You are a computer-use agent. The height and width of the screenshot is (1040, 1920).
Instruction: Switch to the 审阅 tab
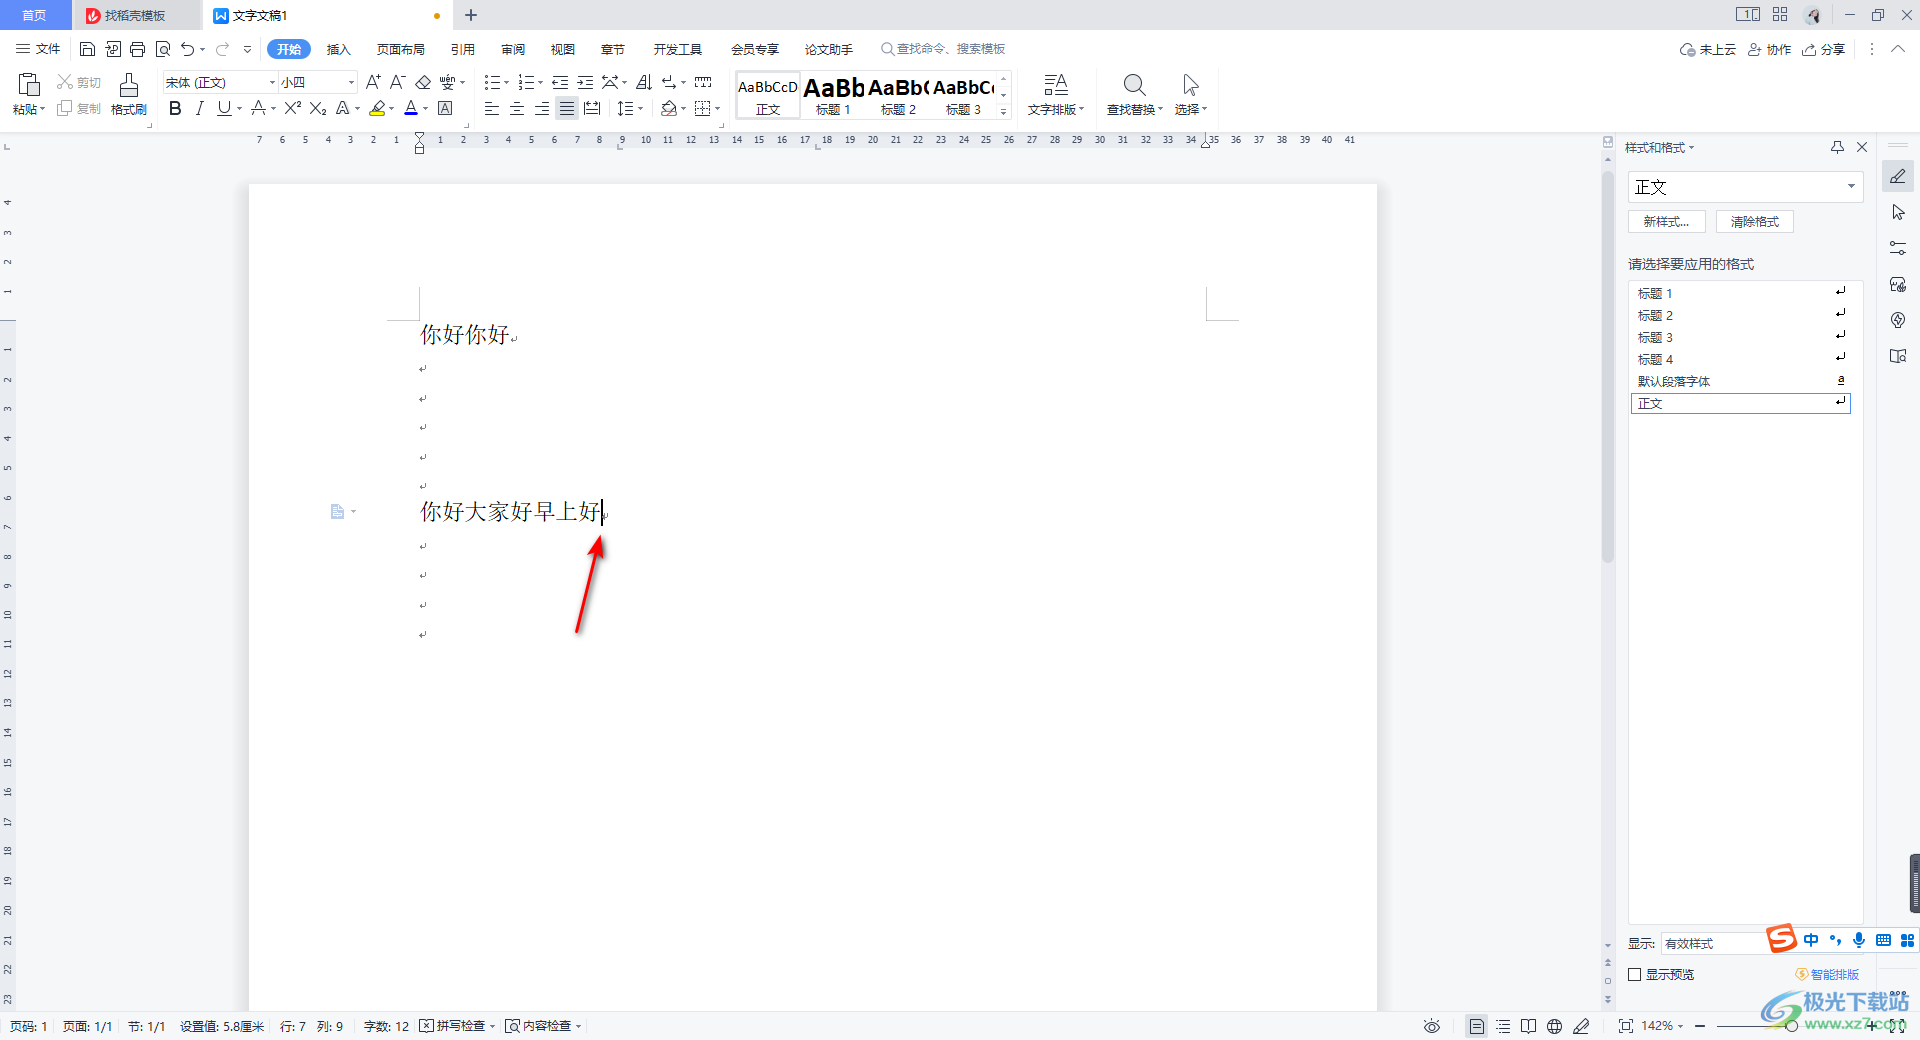click(513, 49)
